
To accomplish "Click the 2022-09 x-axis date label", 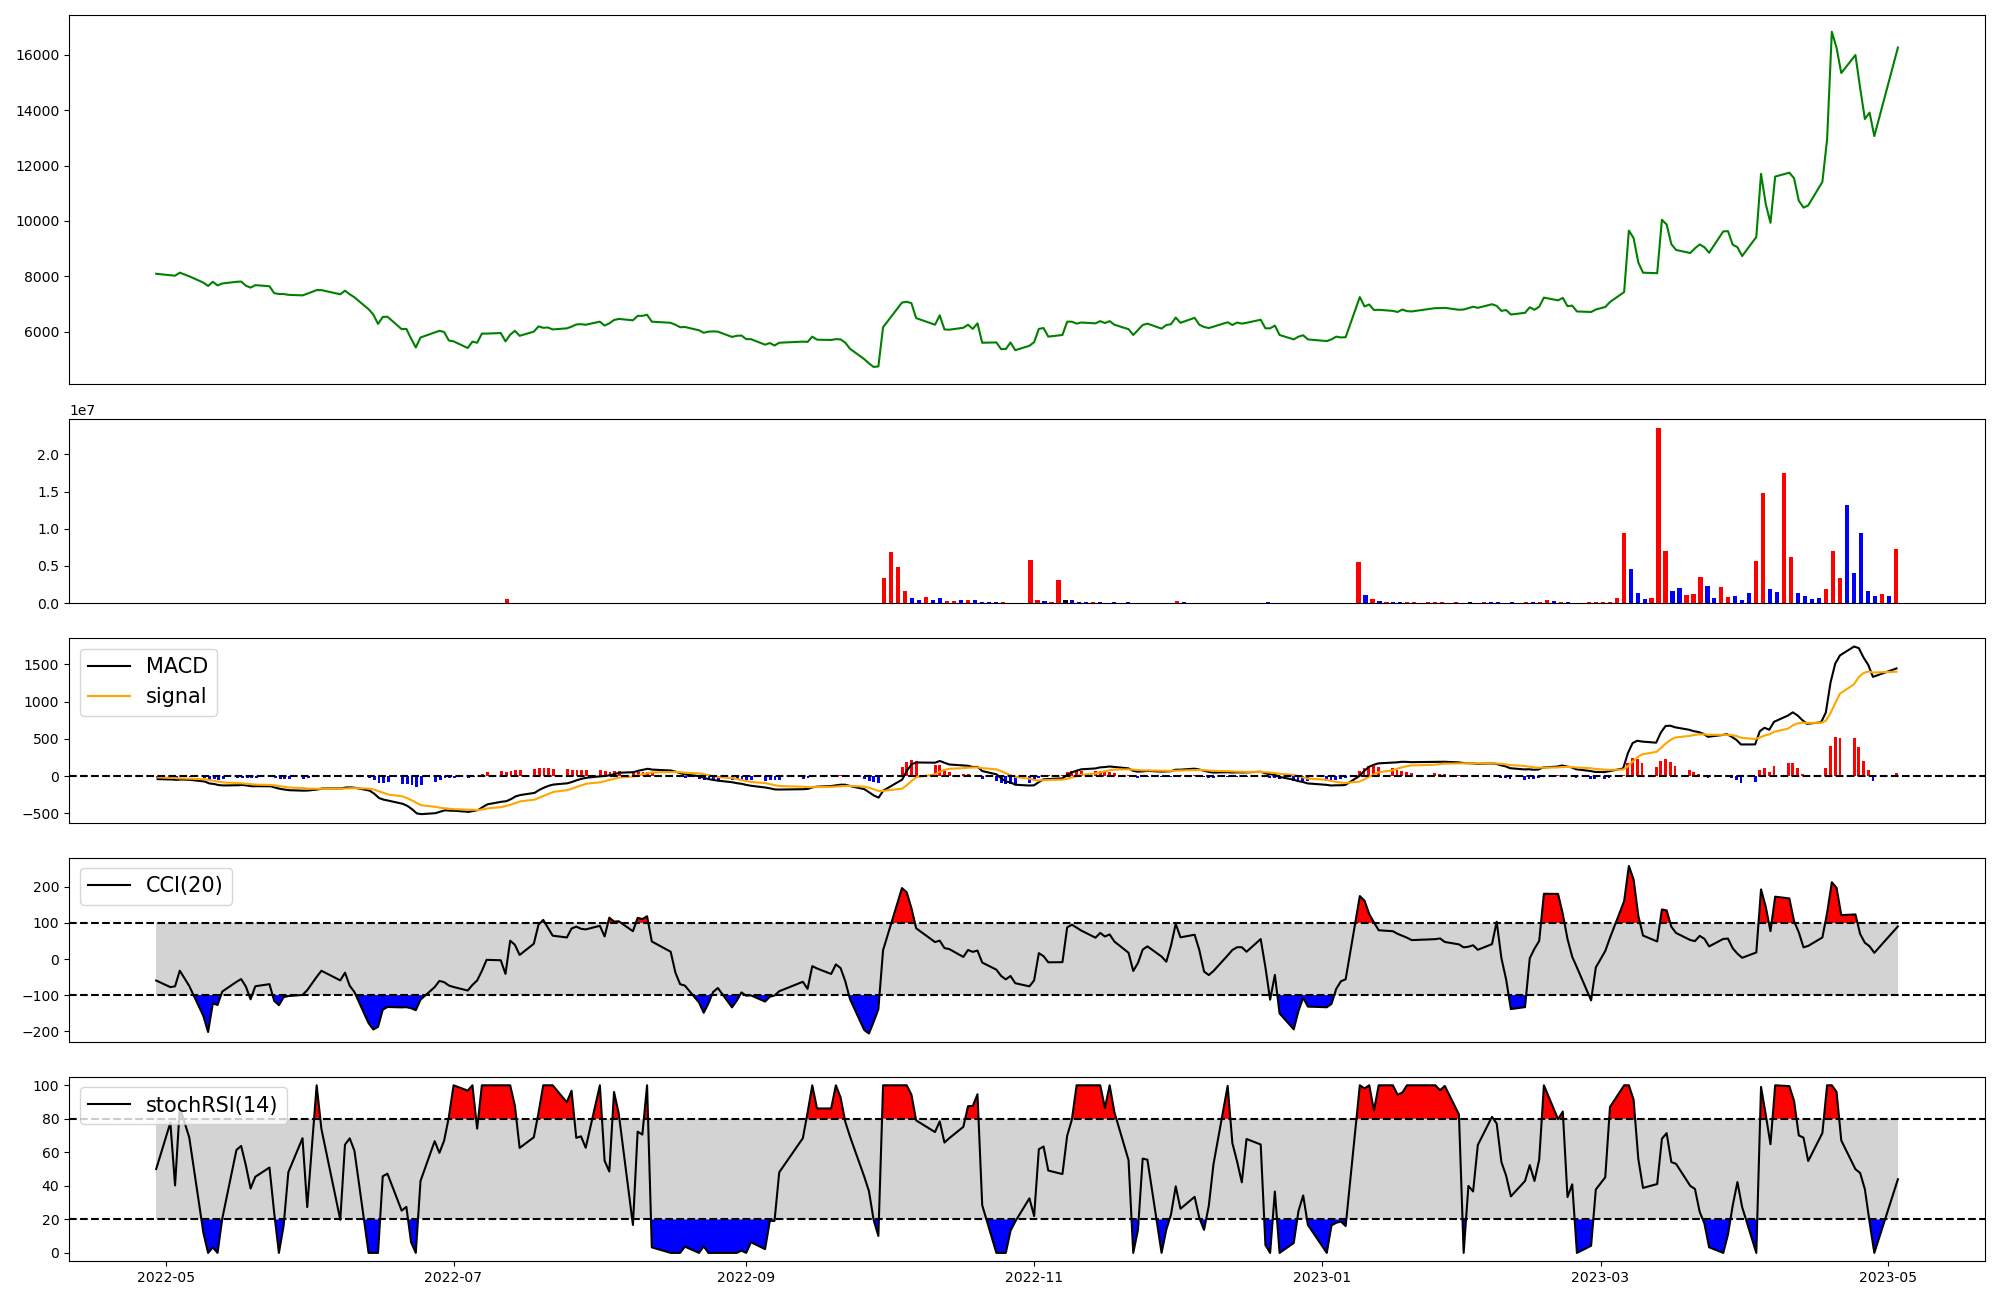I will pyautogui.click(x=746, y=1277).
